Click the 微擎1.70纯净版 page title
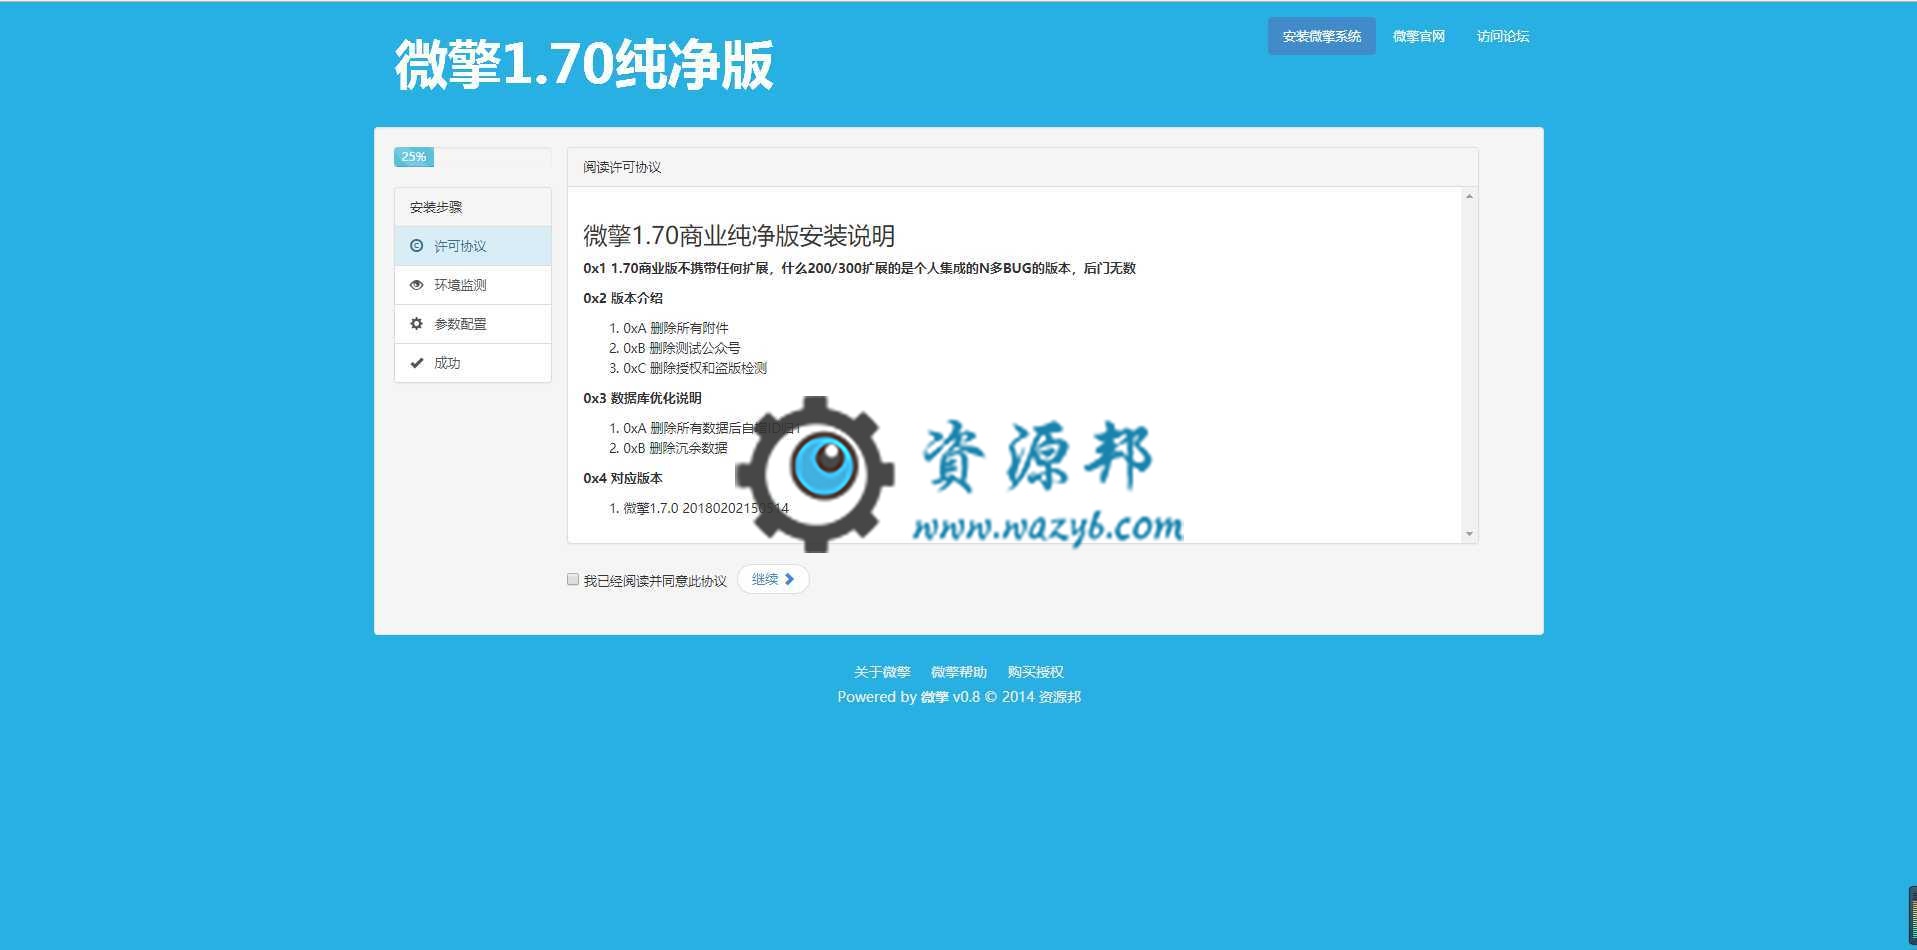The width and height of the screenshot is (1917, 950). pyautogui.click(x=584, y=65)
